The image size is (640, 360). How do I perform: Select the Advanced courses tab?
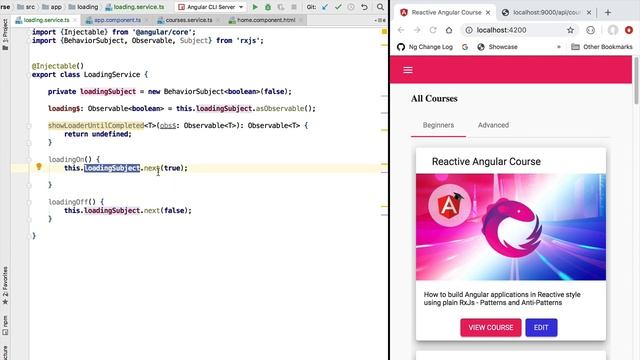tap(493, 125)
